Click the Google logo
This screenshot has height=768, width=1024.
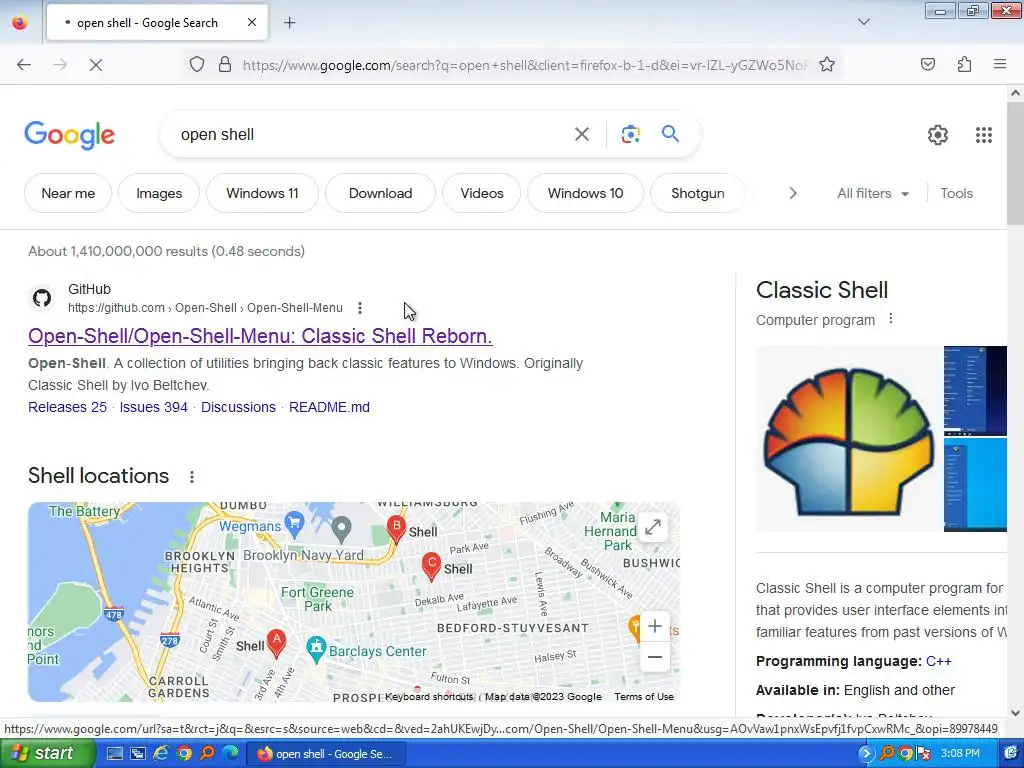[x=70, y=135]
